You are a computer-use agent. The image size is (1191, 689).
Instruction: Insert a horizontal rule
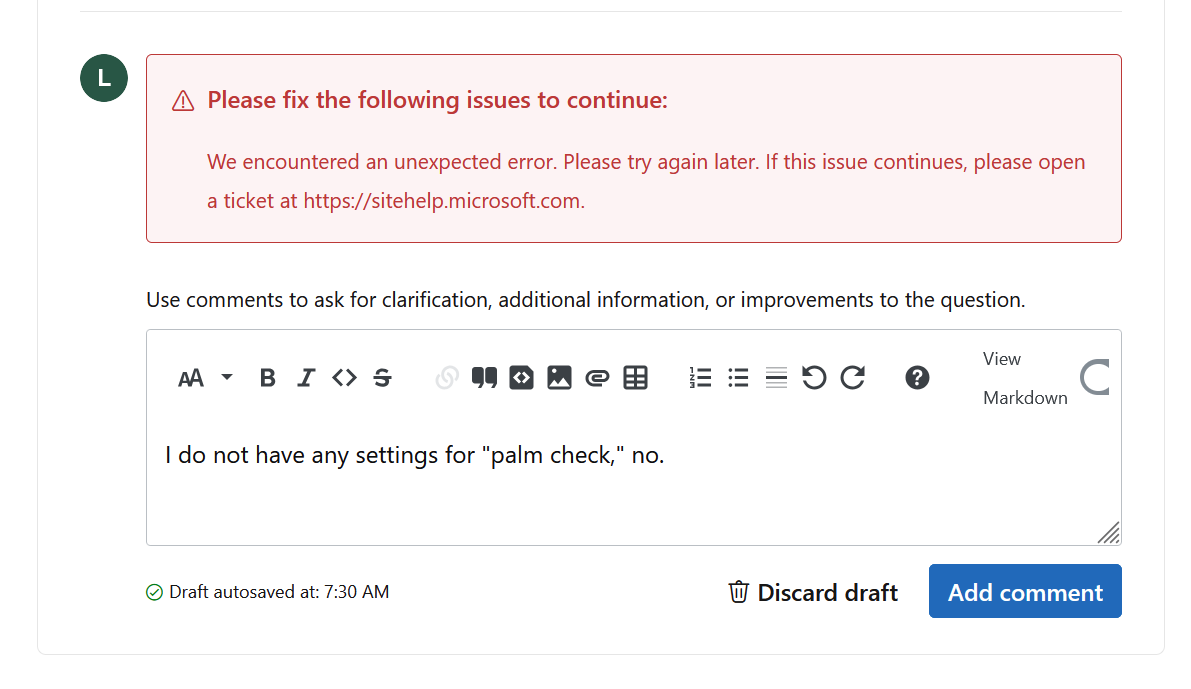[x=776, y=378]
